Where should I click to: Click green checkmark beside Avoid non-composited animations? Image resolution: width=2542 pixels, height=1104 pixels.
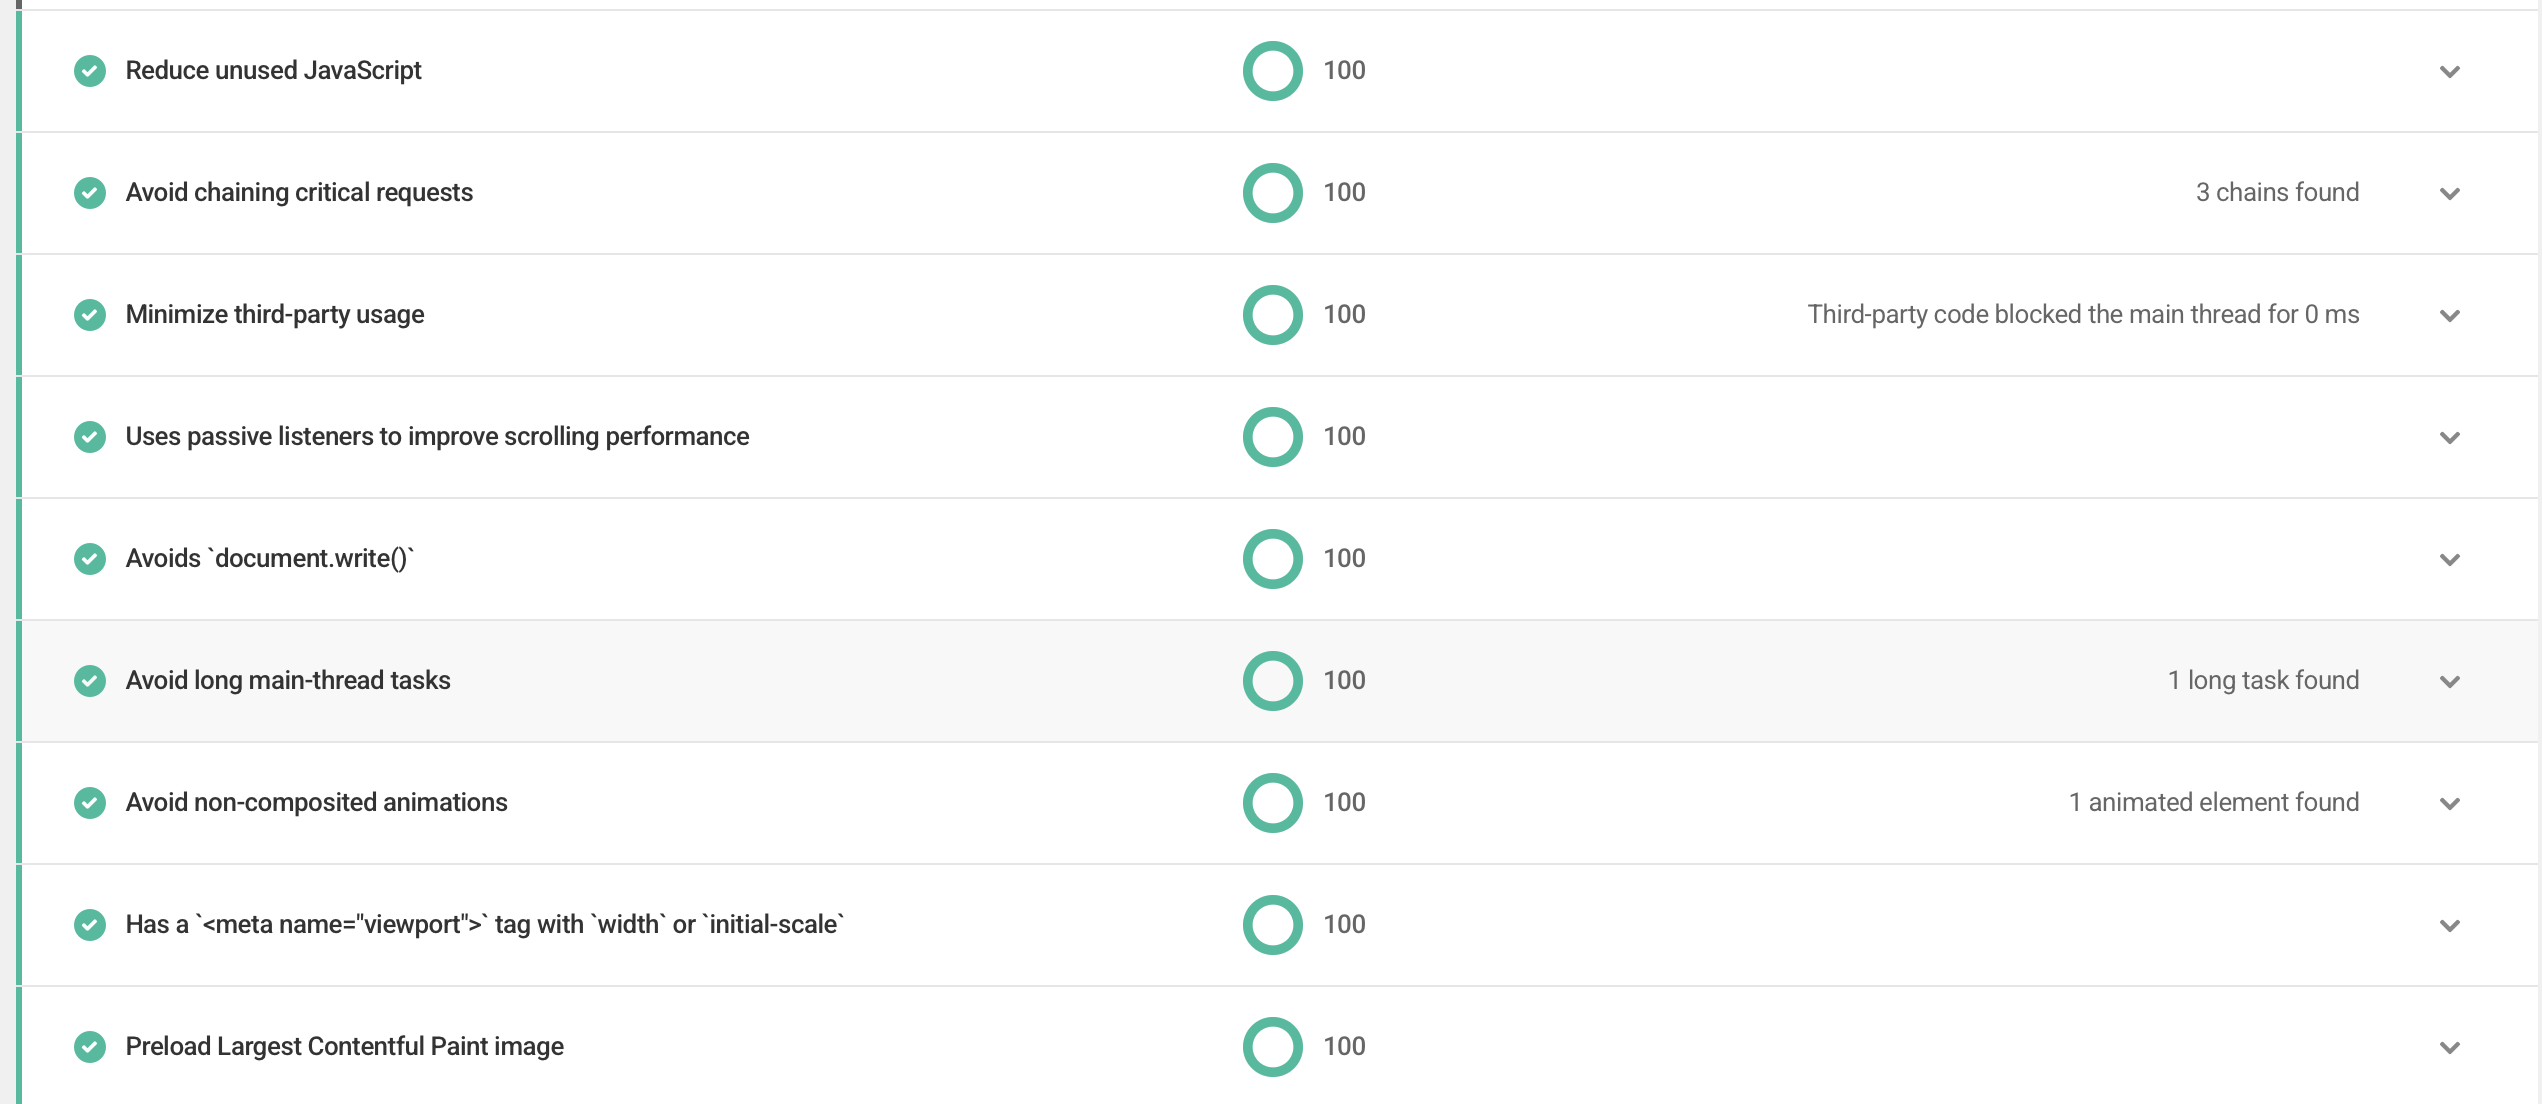(x=90, y=803)
